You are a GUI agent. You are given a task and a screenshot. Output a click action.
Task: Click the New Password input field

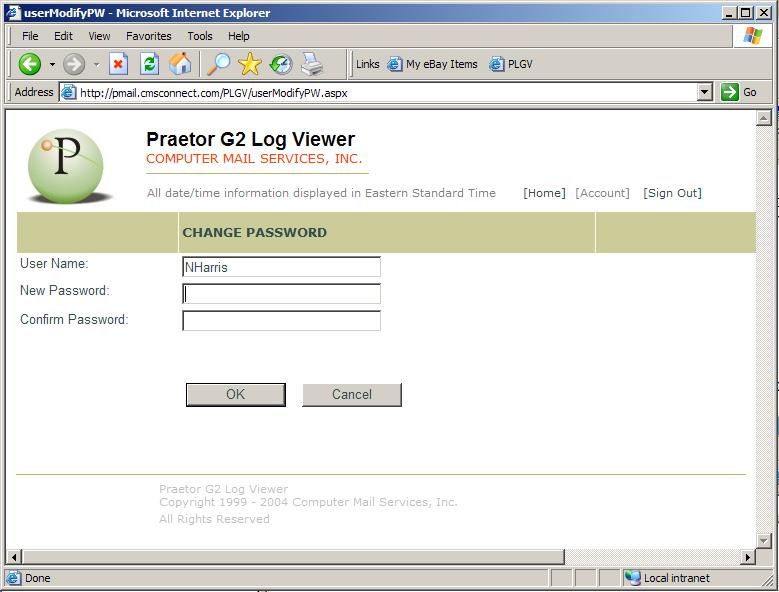(281, 294)
